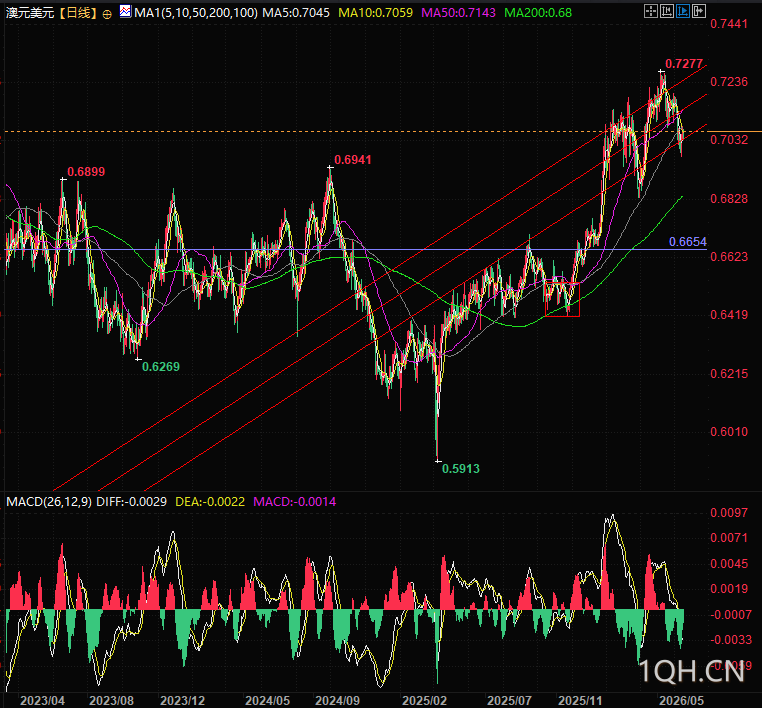
Task: Click the 0.6215 price axis value
Action: [729, 374]
